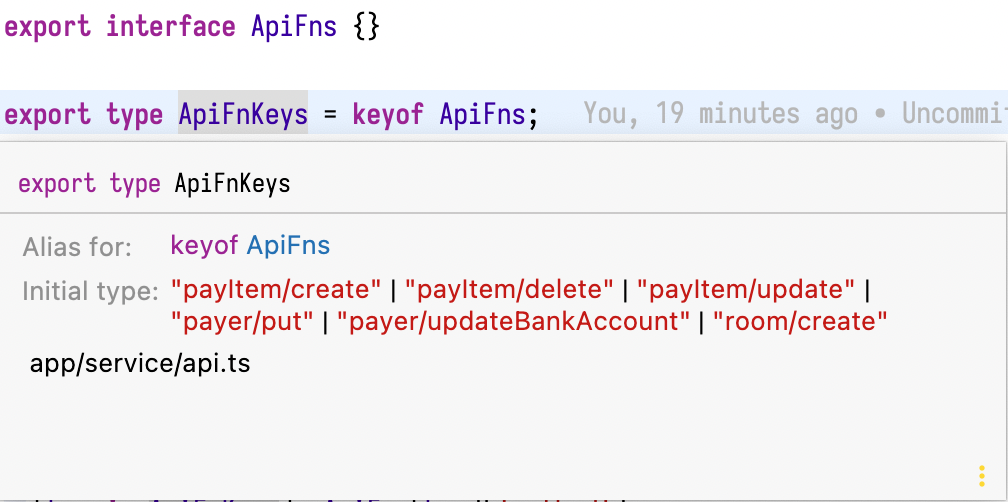Screen dimensions: 1008x502
Task: Select the "room/create" string literal
Action: [x=799, y=322]
